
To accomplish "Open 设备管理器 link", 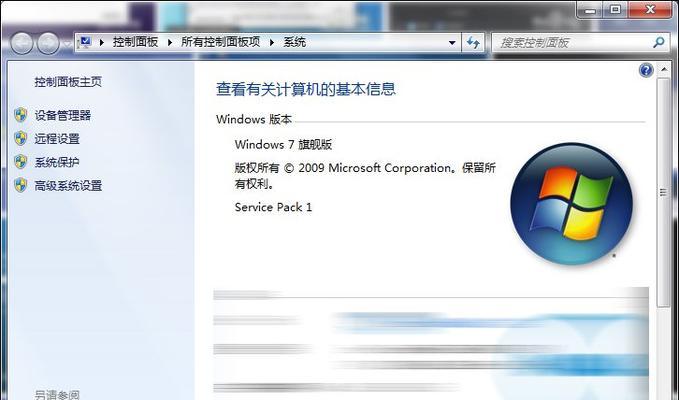I will [x=63, y=116].
